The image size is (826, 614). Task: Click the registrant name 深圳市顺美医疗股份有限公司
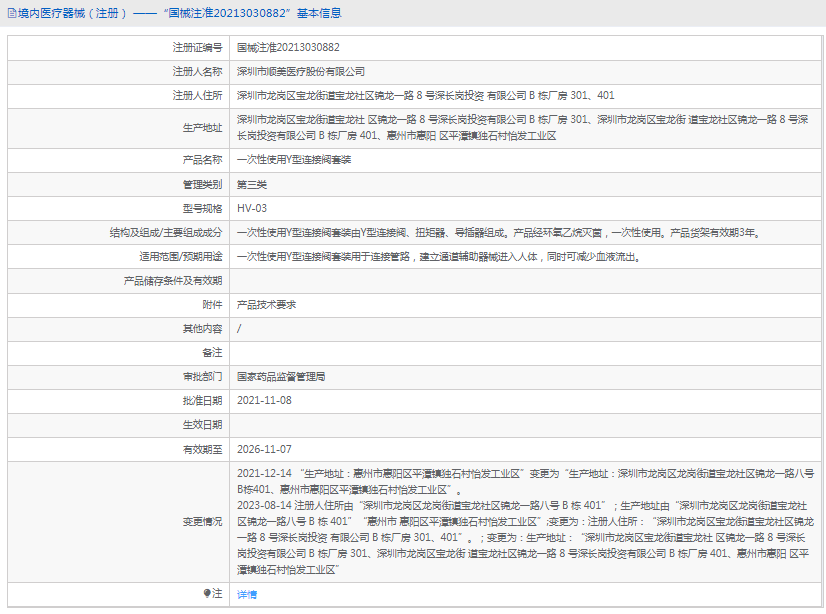click(x=301, y=72)
